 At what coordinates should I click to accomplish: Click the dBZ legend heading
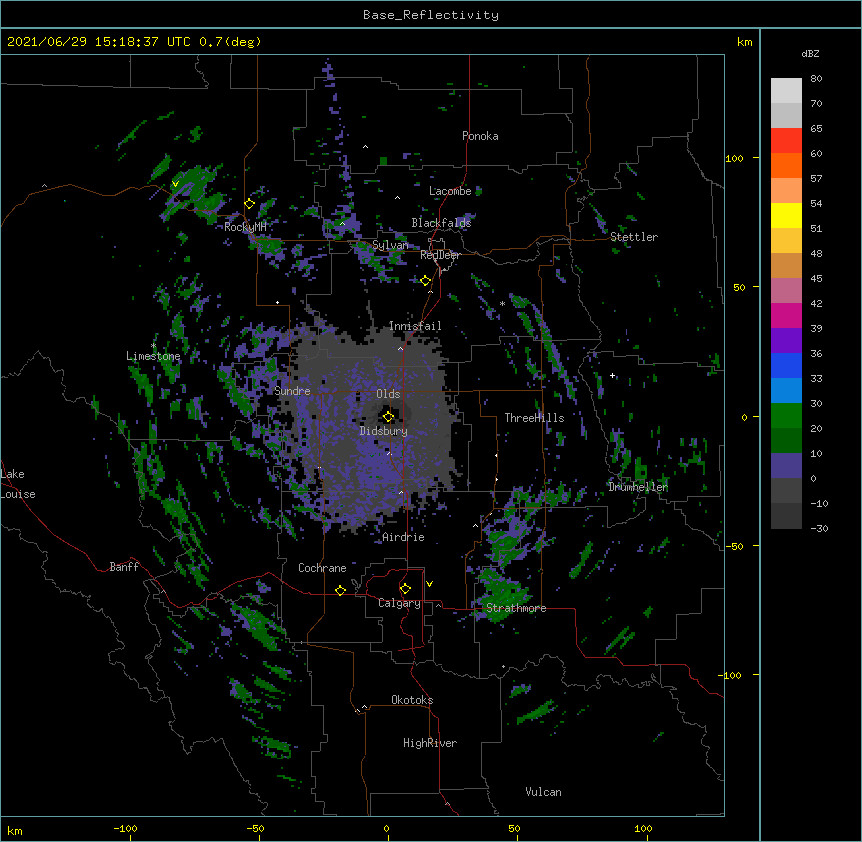[x=810, y=53]
